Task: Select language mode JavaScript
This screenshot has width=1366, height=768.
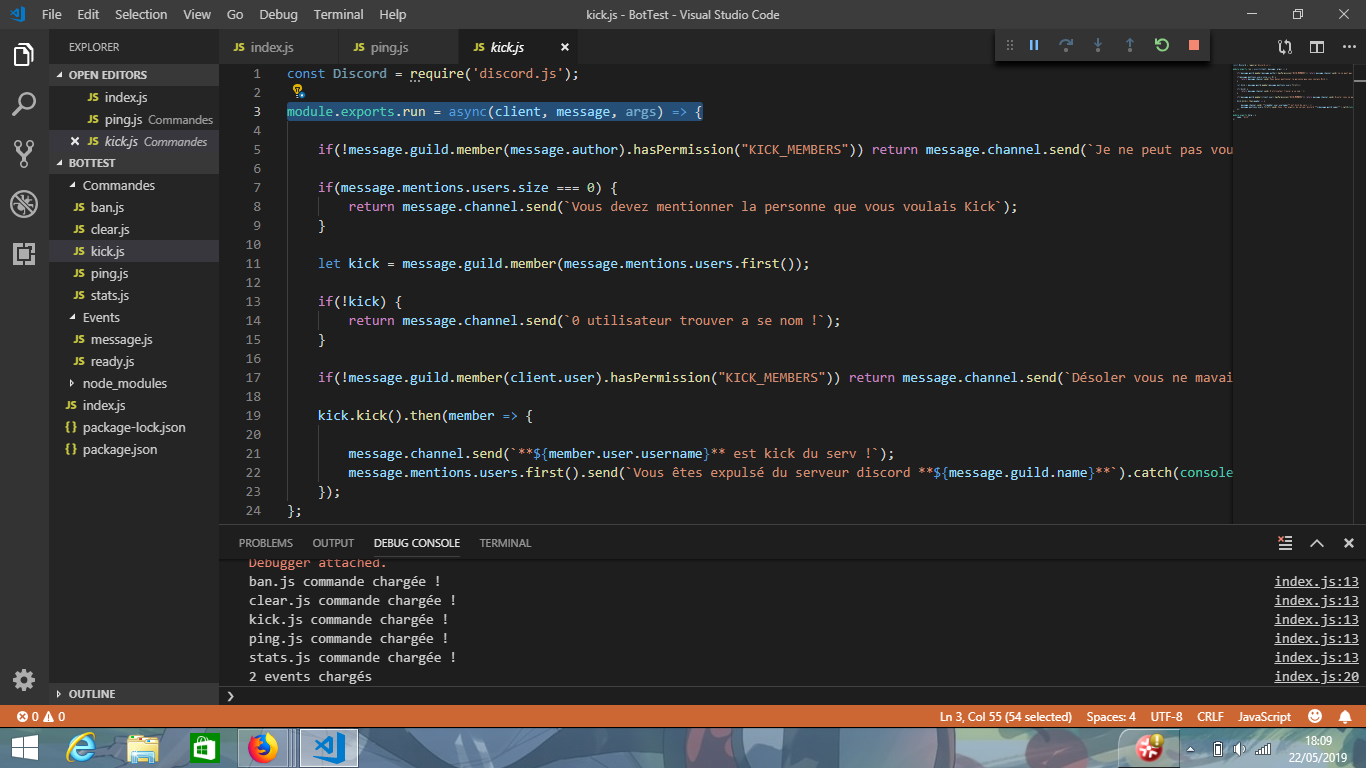Action: [1264, 716]
